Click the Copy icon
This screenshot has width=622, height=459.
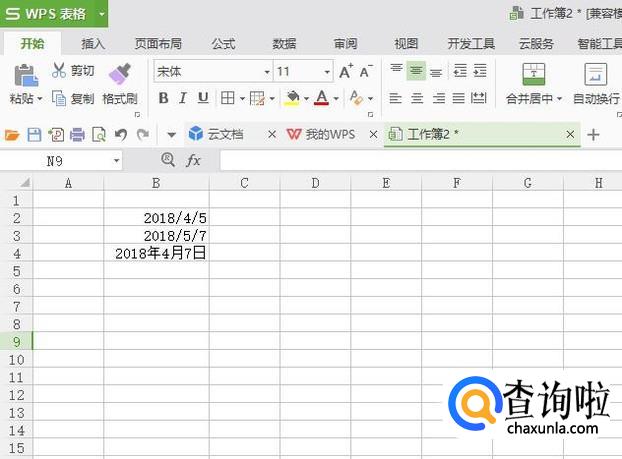pos(59,98)
